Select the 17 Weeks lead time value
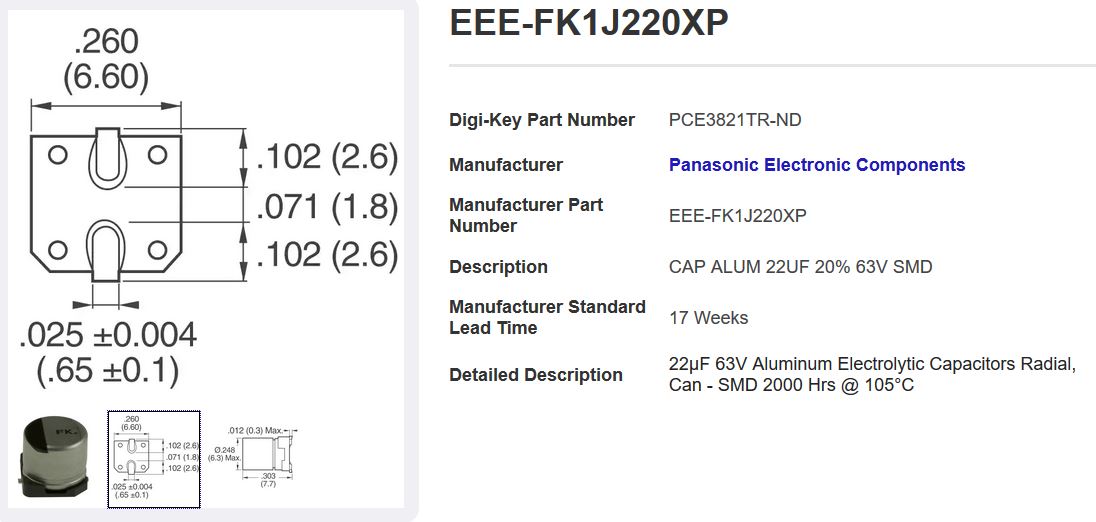The width and height of the screenshot is (1096, 522). pyautogui.click(x=708, y=318)
